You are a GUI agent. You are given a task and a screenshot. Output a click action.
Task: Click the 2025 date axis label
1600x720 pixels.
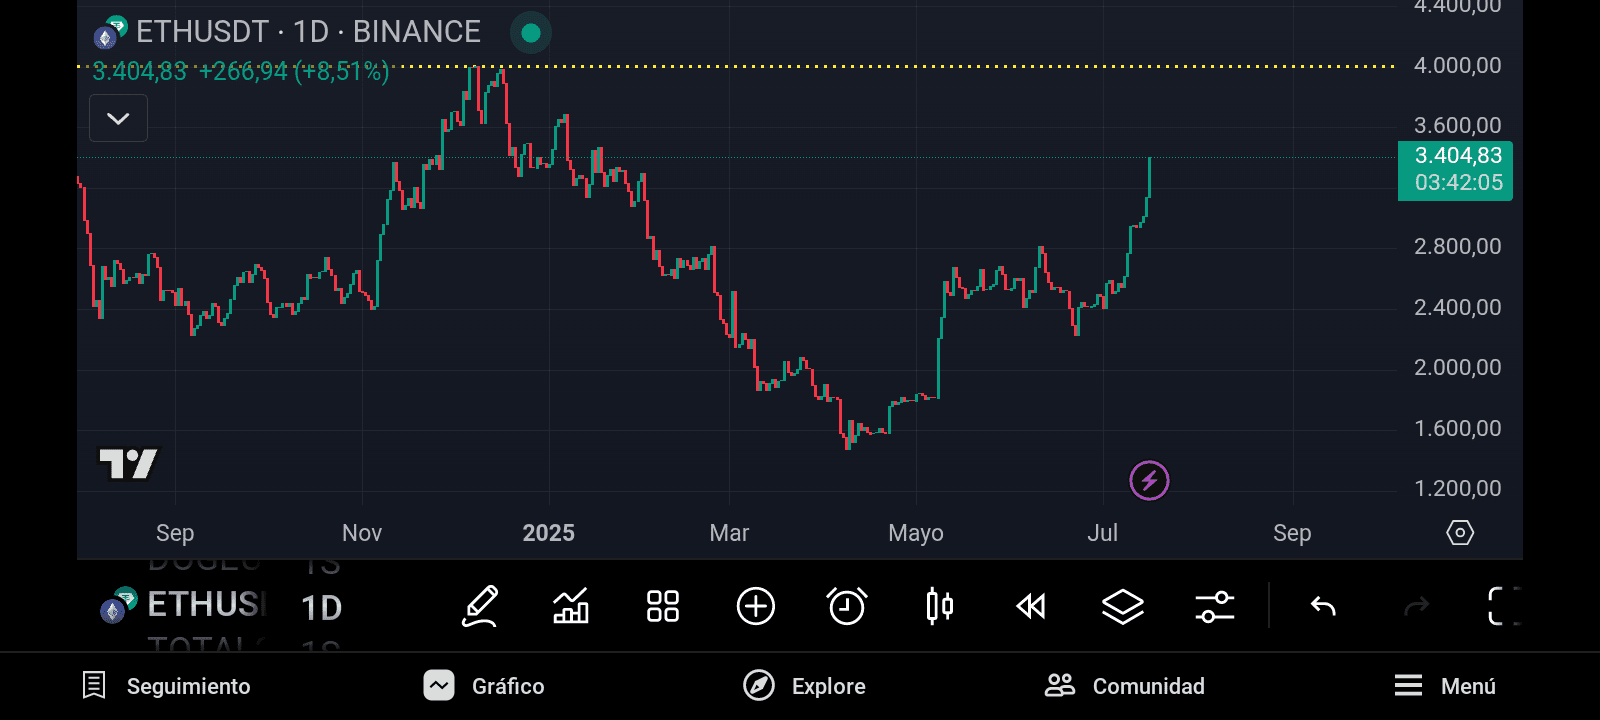click(x=548, y=533)
